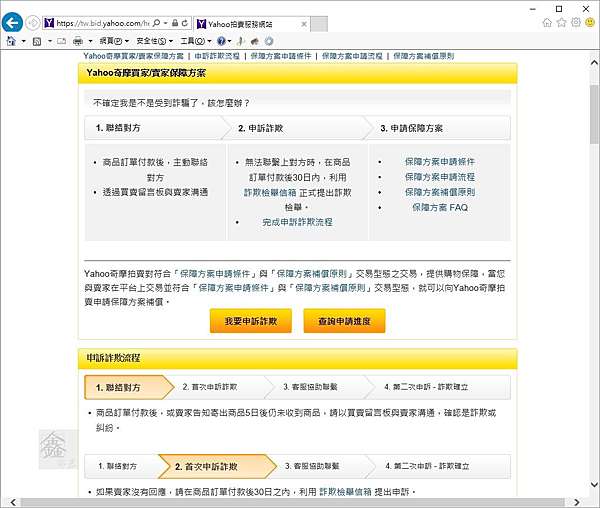Click 我要申訴詐欺 orange button
The height and width of the screenshot is (508, 600).
(251, 321)
